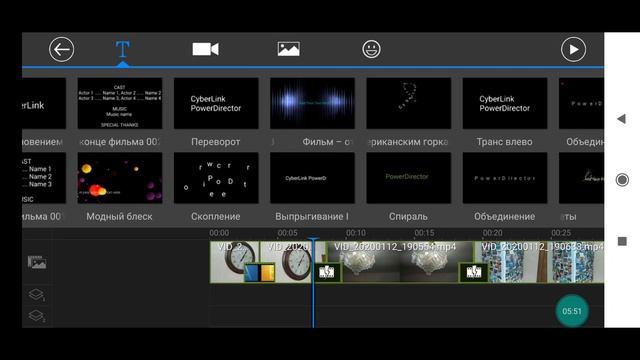Click the 00:00 mark on timeline ruler
Image resolution: width=640 pixels, height=360 pixels.
[x=219, y=233]
